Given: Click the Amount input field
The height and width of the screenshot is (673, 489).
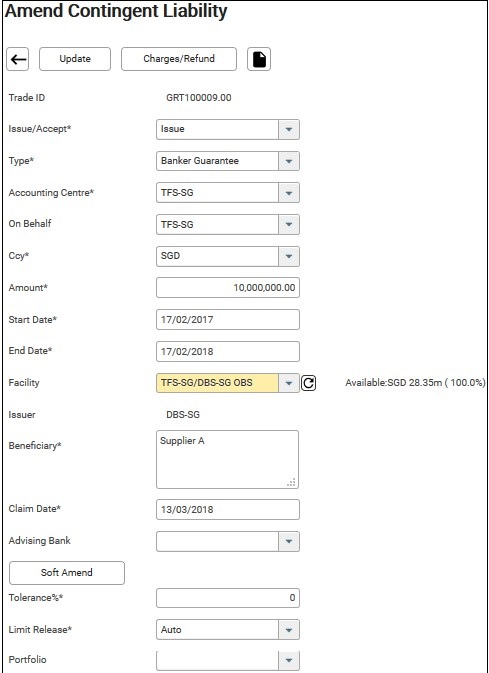Looking at the screenshot, I should [228, 288].
